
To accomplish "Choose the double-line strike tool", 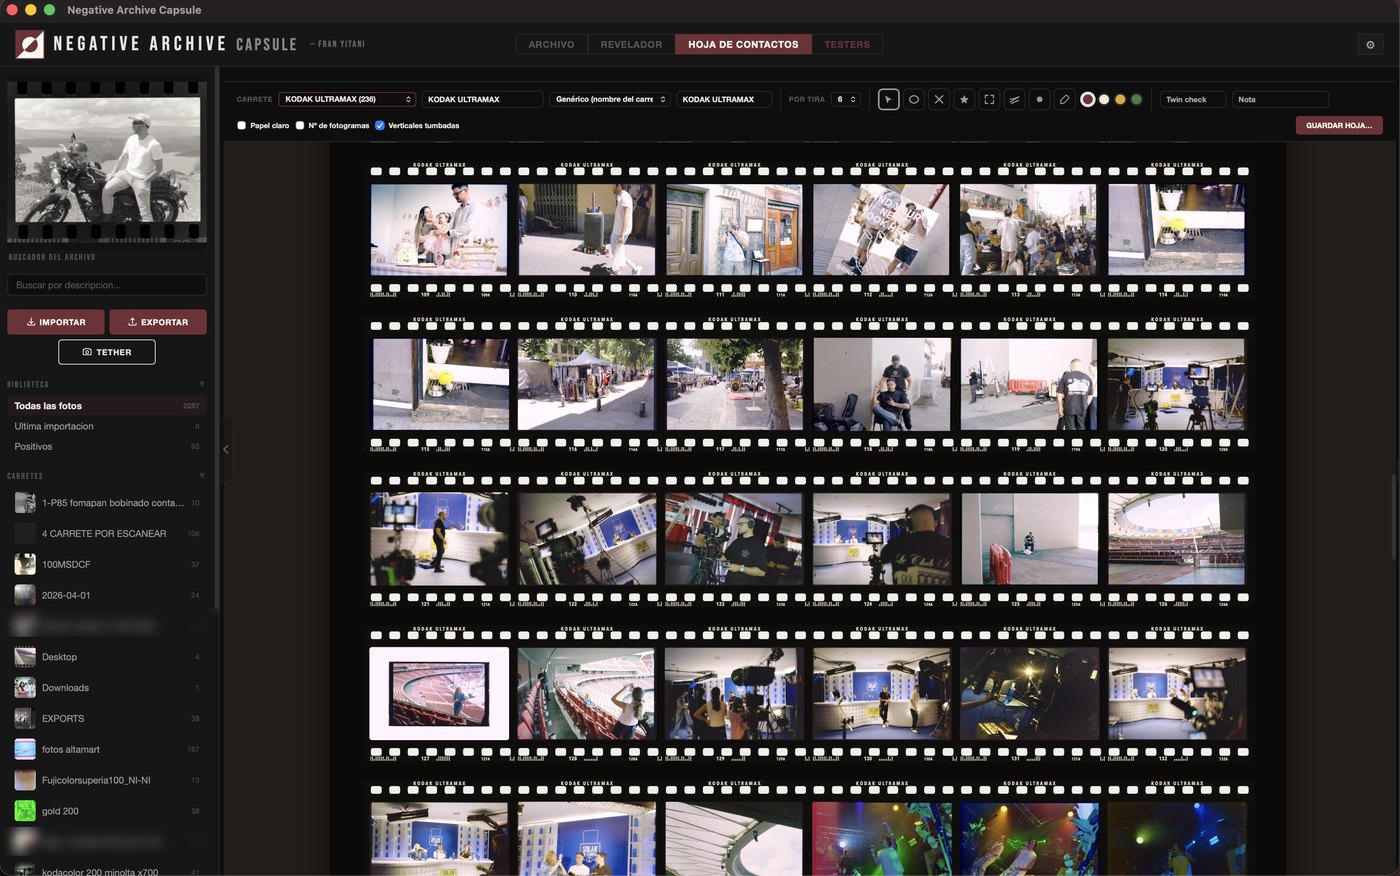I will pos(1014,100).
